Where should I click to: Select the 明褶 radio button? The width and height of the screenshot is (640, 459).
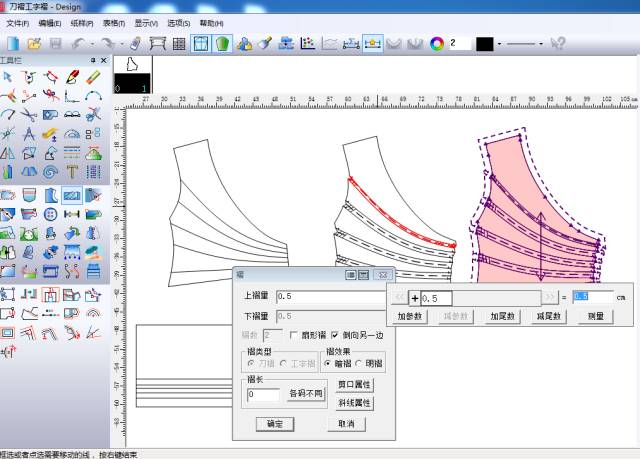(x=358, y=364)
